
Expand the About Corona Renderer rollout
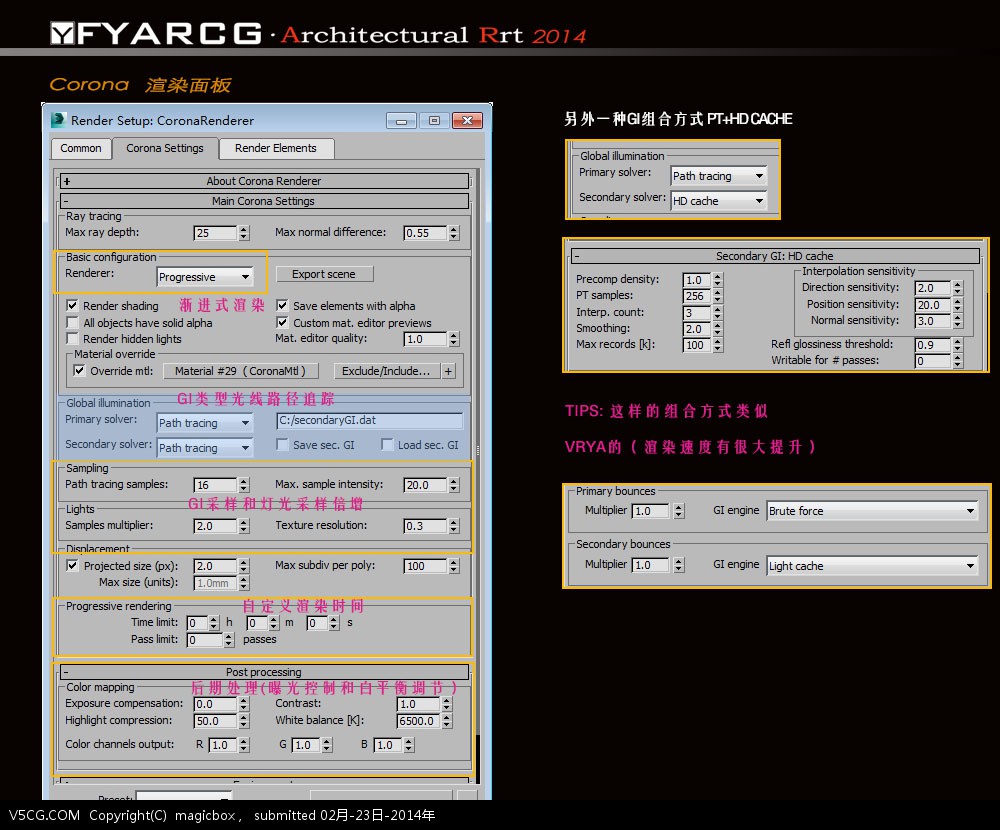tap(264, 181)
